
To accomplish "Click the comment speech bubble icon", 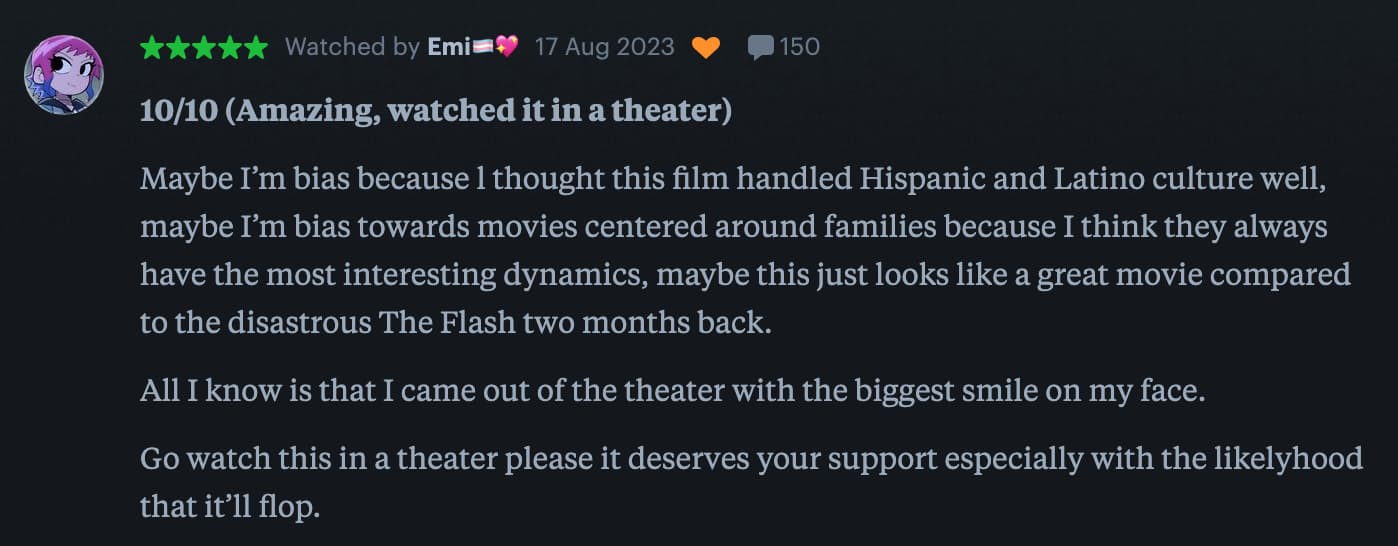I will 761,47.
